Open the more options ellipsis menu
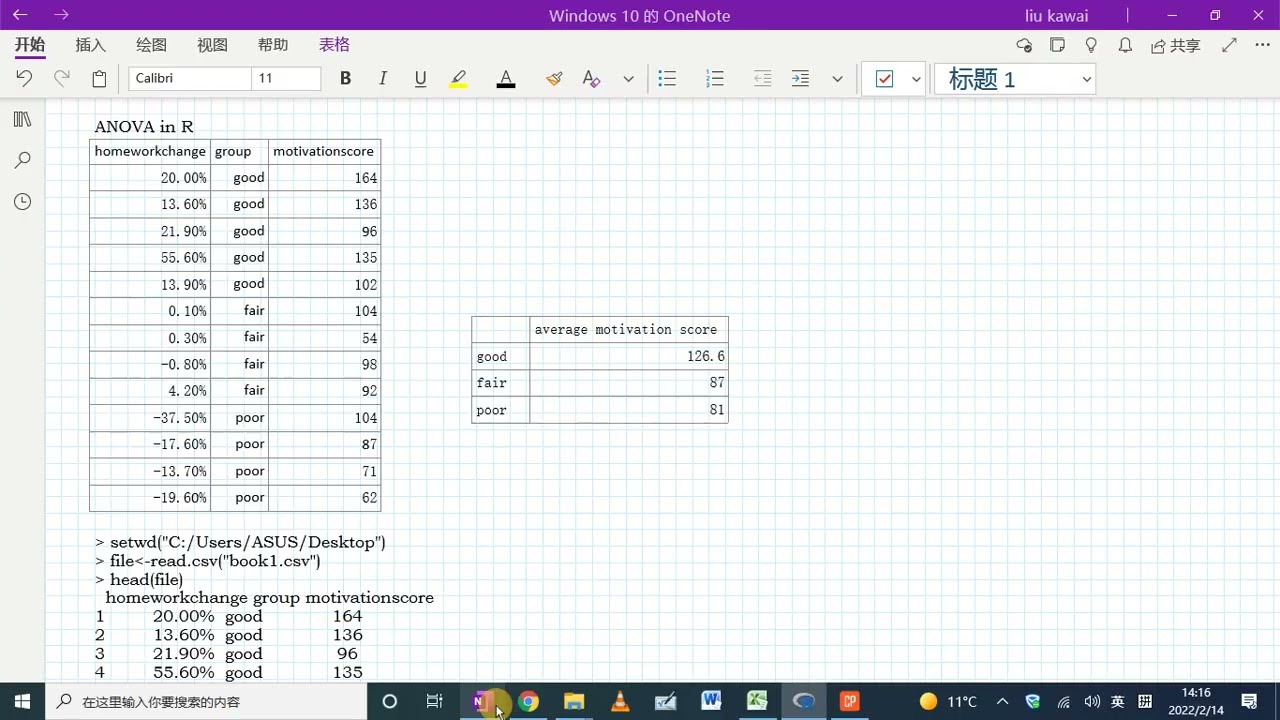 point(1262,45)
